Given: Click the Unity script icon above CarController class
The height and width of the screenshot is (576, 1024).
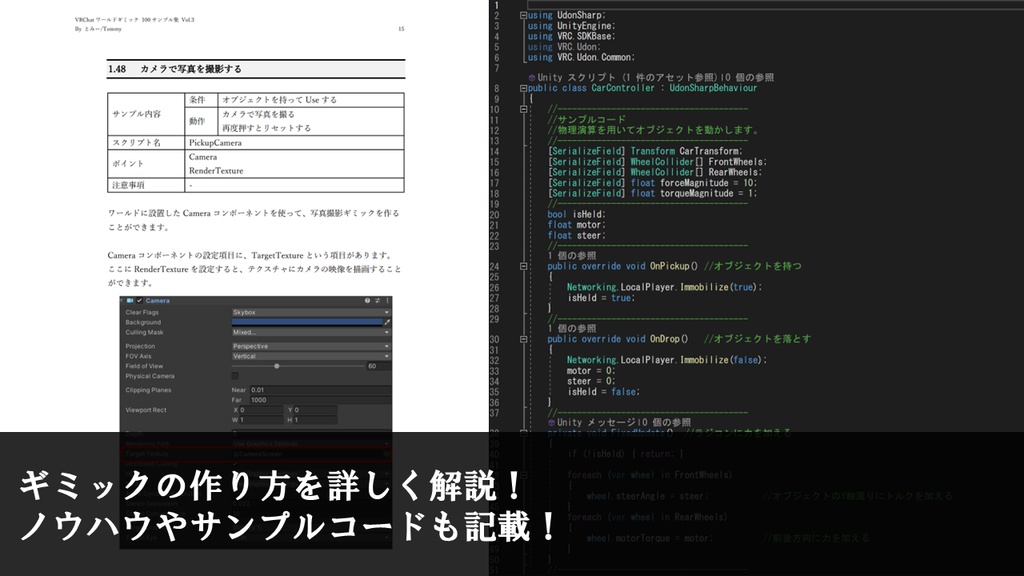Looking at the screenshot, I should (x=531, y=77).
